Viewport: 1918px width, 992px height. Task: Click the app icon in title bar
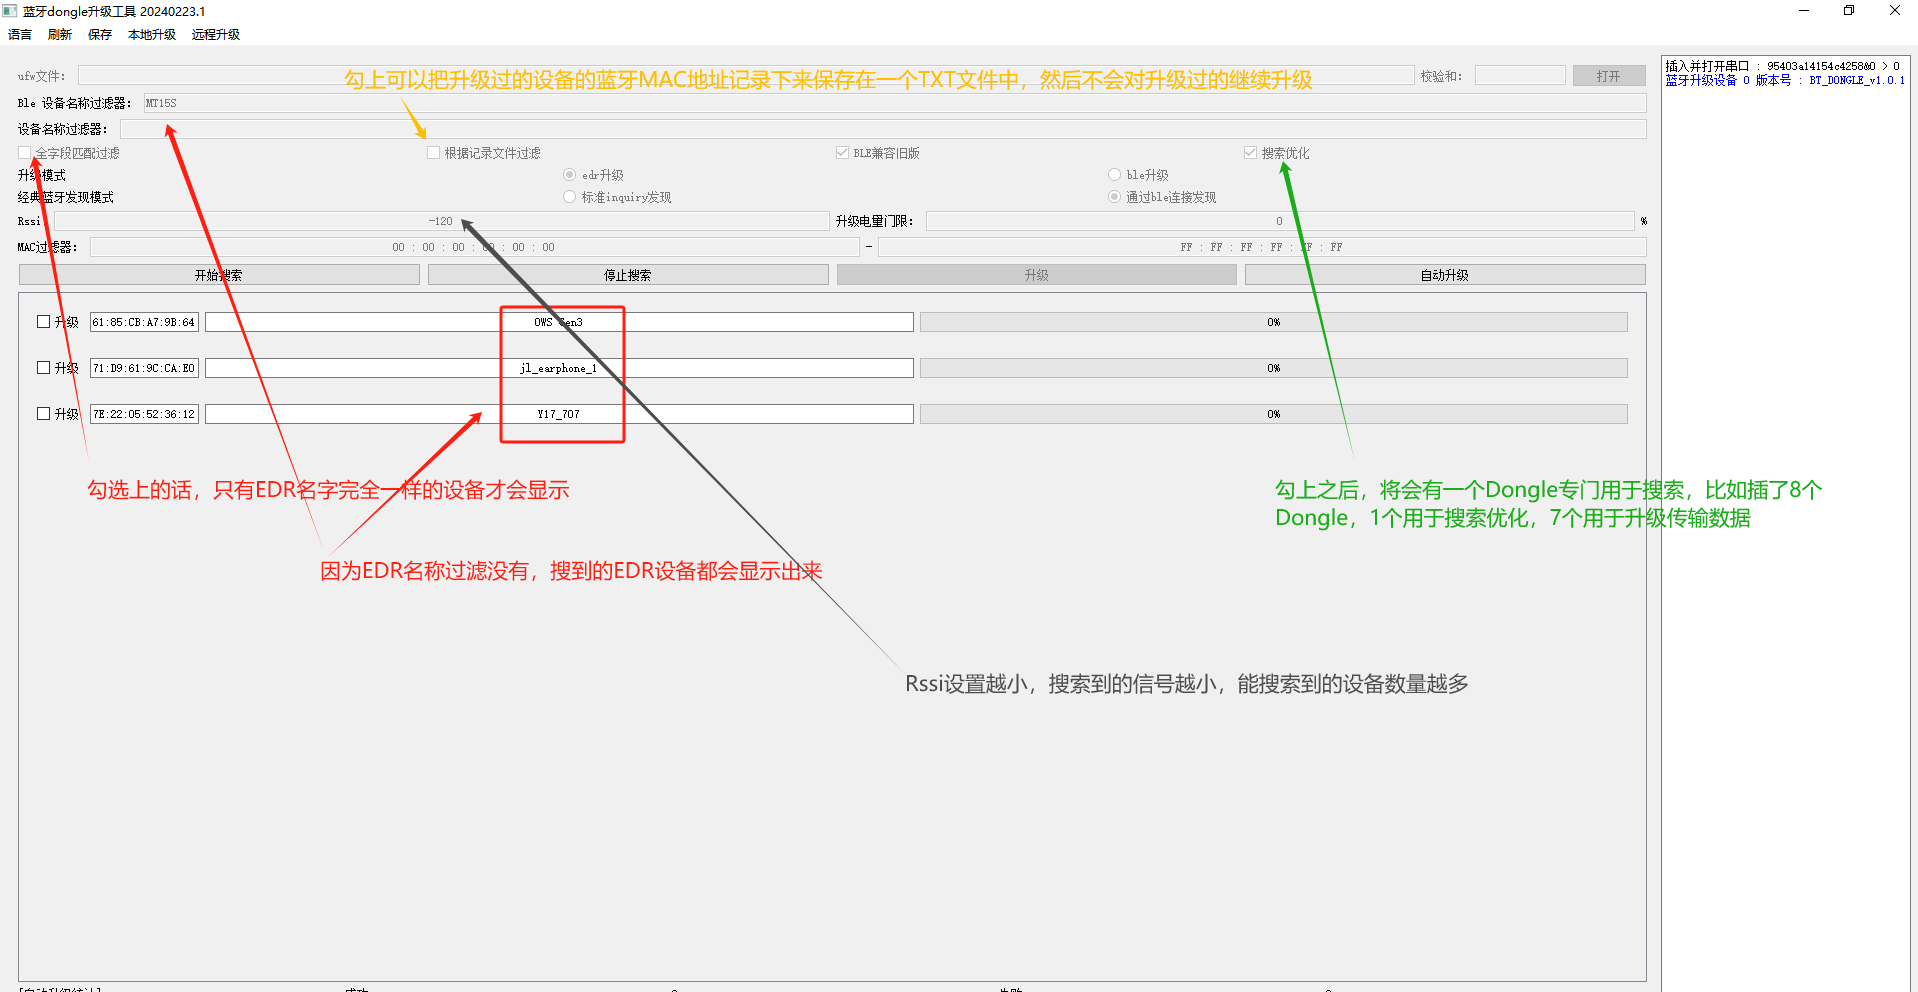(x=10, y=11)
